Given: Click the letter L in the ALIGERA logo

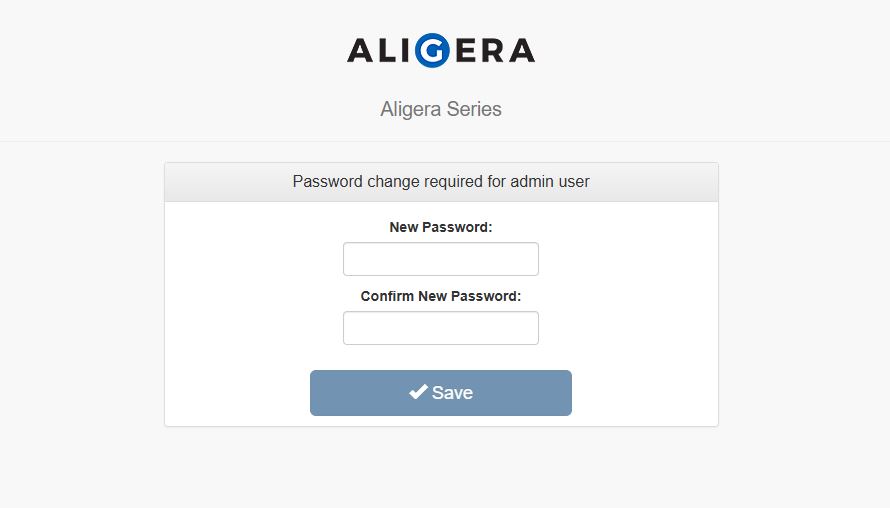Looking at the screenshot, I should click(387, 51).
